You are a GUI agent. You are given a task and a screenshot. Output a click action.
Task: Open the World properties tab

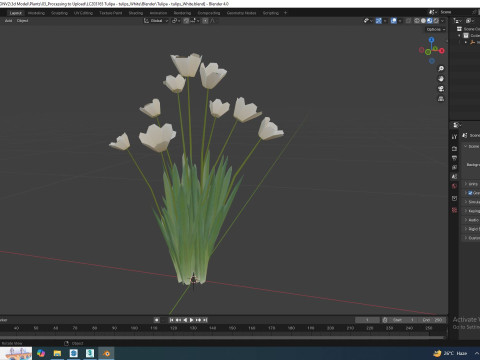coord(454,186)
